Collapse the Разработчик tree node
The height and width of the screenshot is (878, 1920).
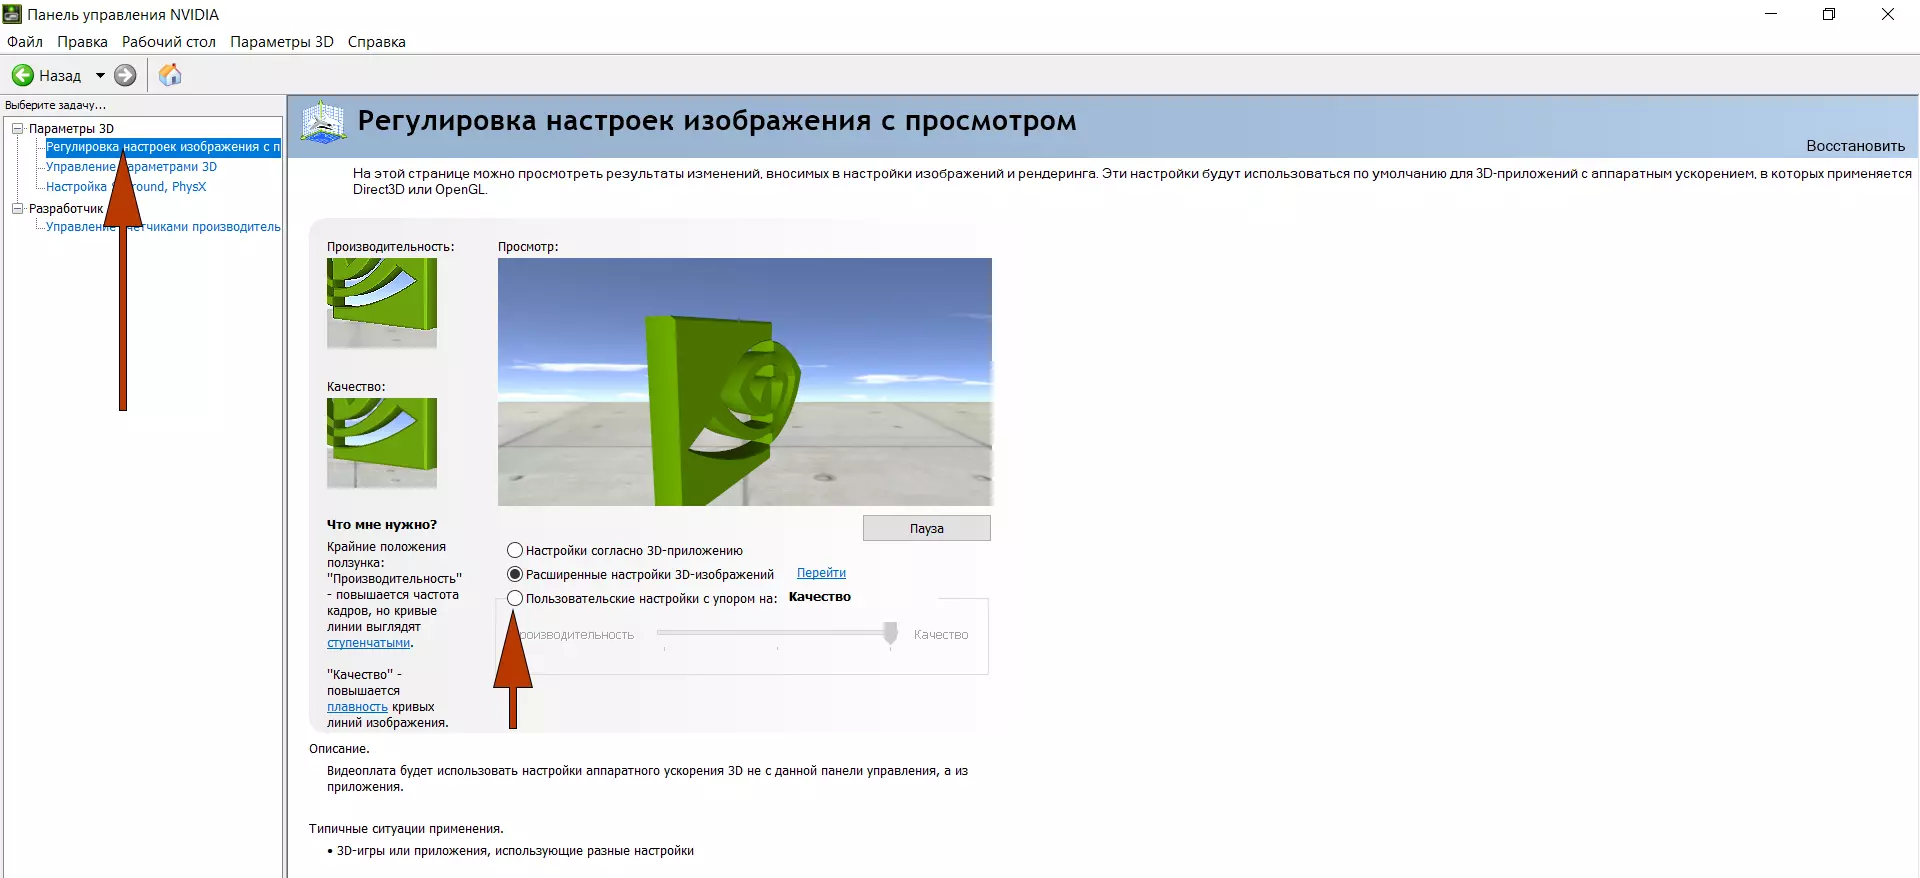(x=17, y=208)
